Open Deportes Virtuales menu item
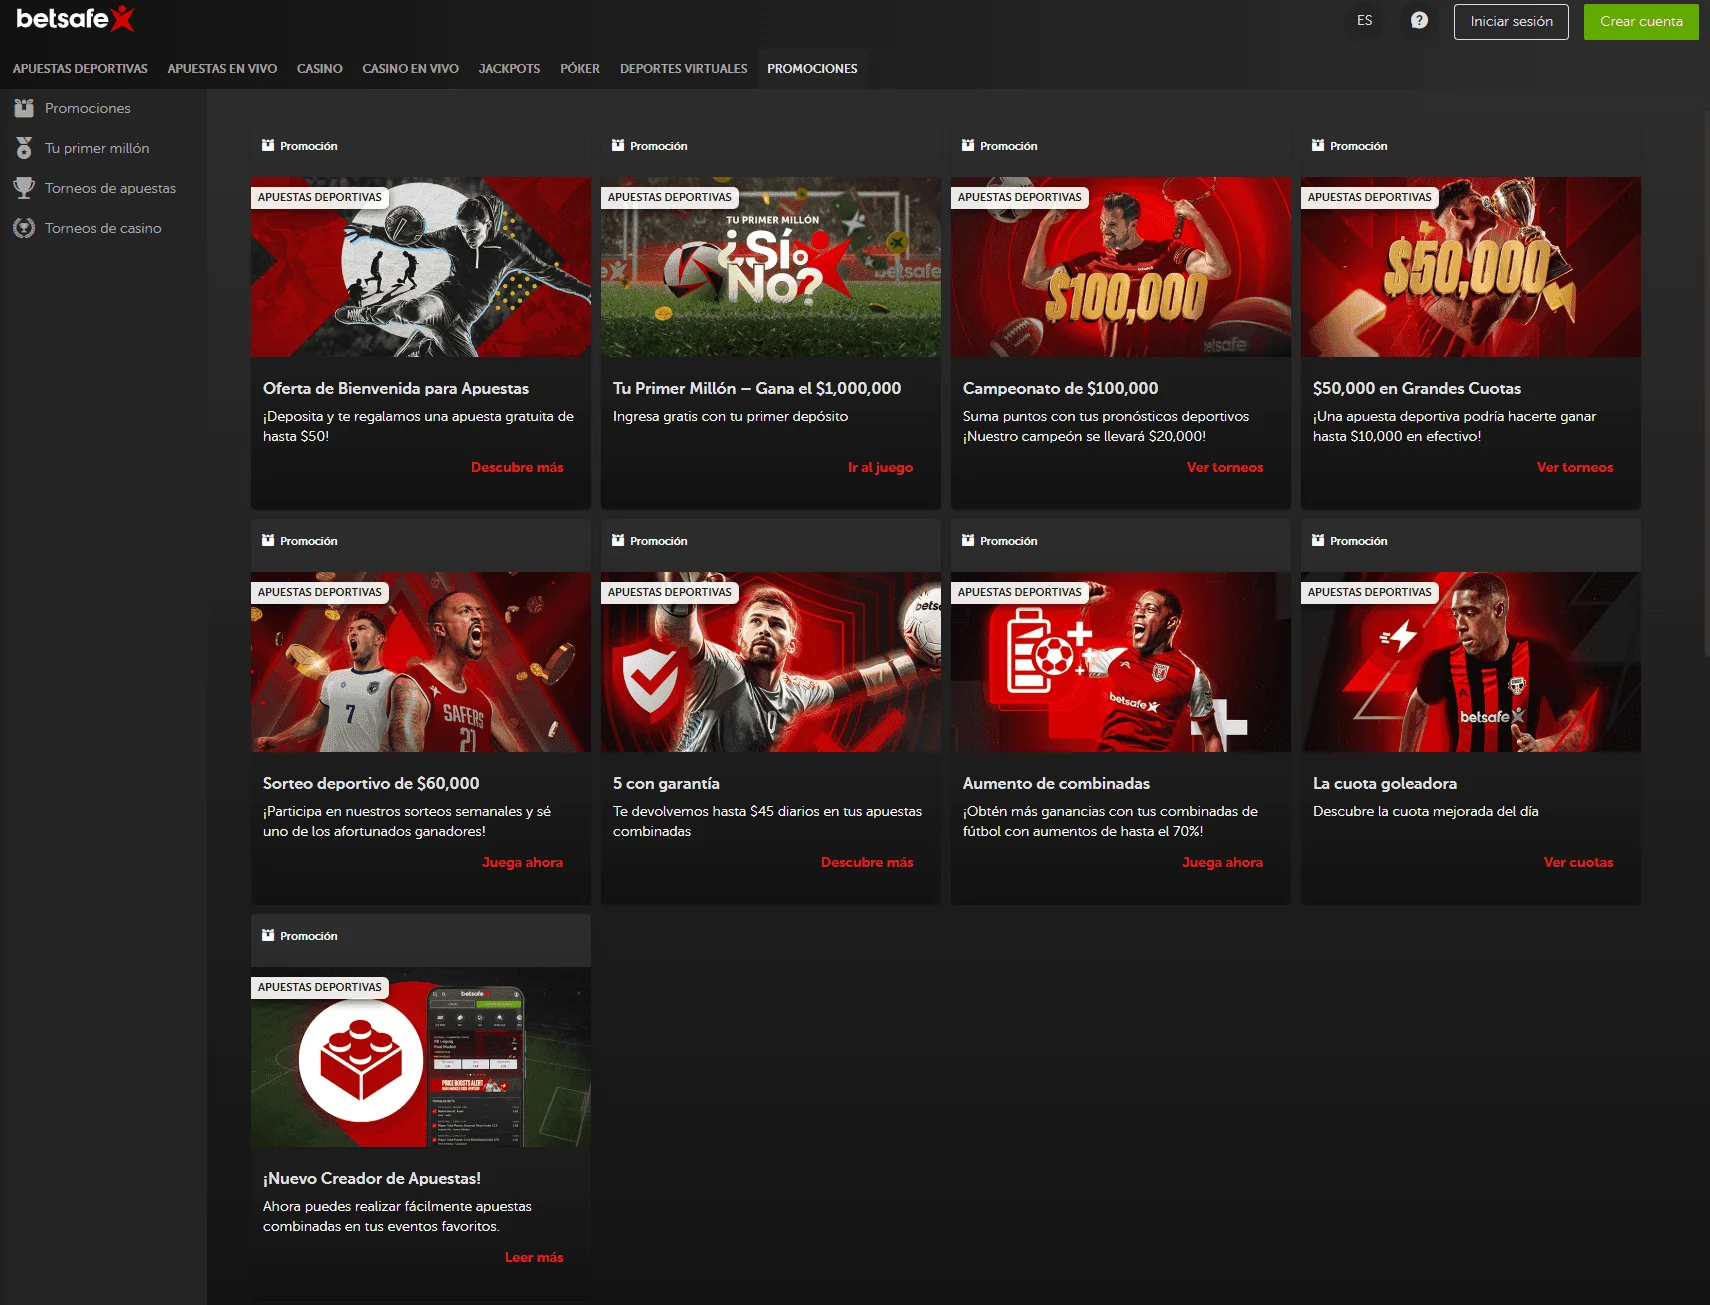 click(x=684, y=69)
